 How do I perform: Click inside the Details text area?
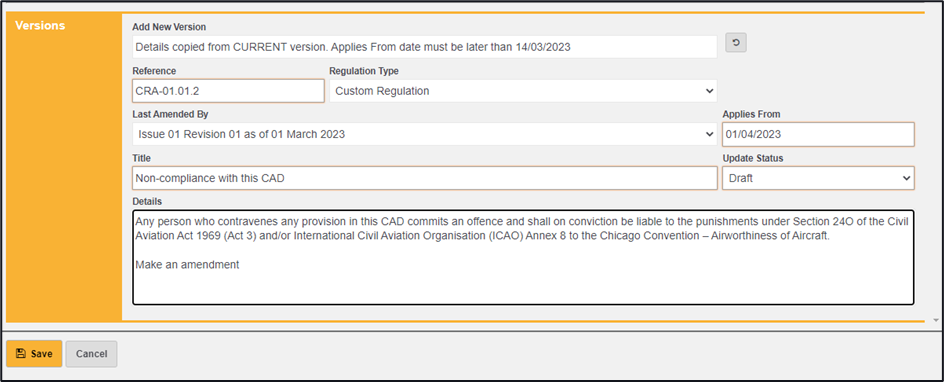(x=523, y=257)
